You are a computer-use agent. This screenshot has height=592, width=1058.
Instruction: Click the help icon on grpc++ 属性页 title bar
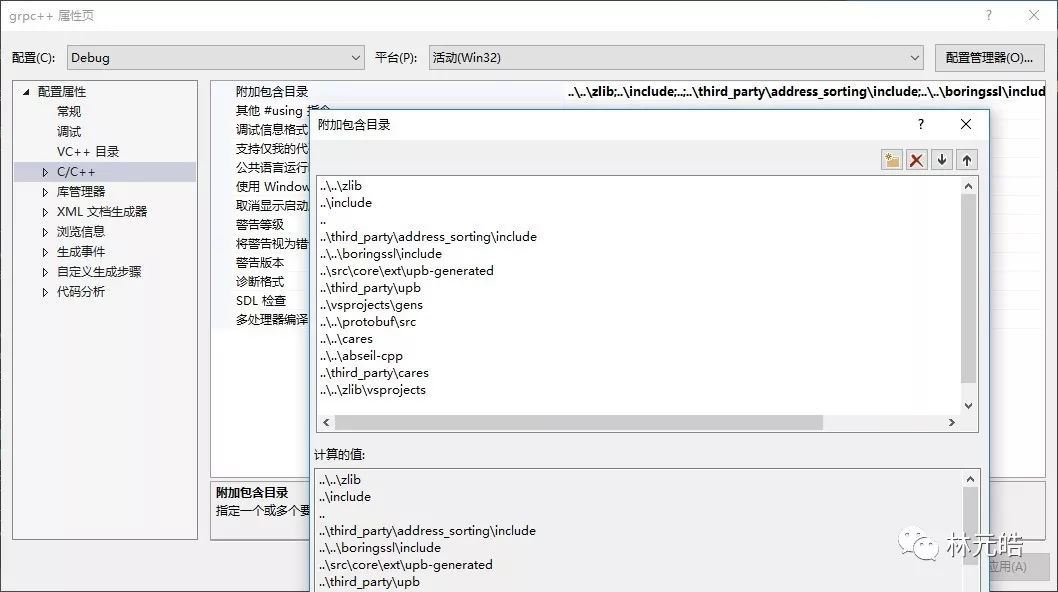coord(988,16)
